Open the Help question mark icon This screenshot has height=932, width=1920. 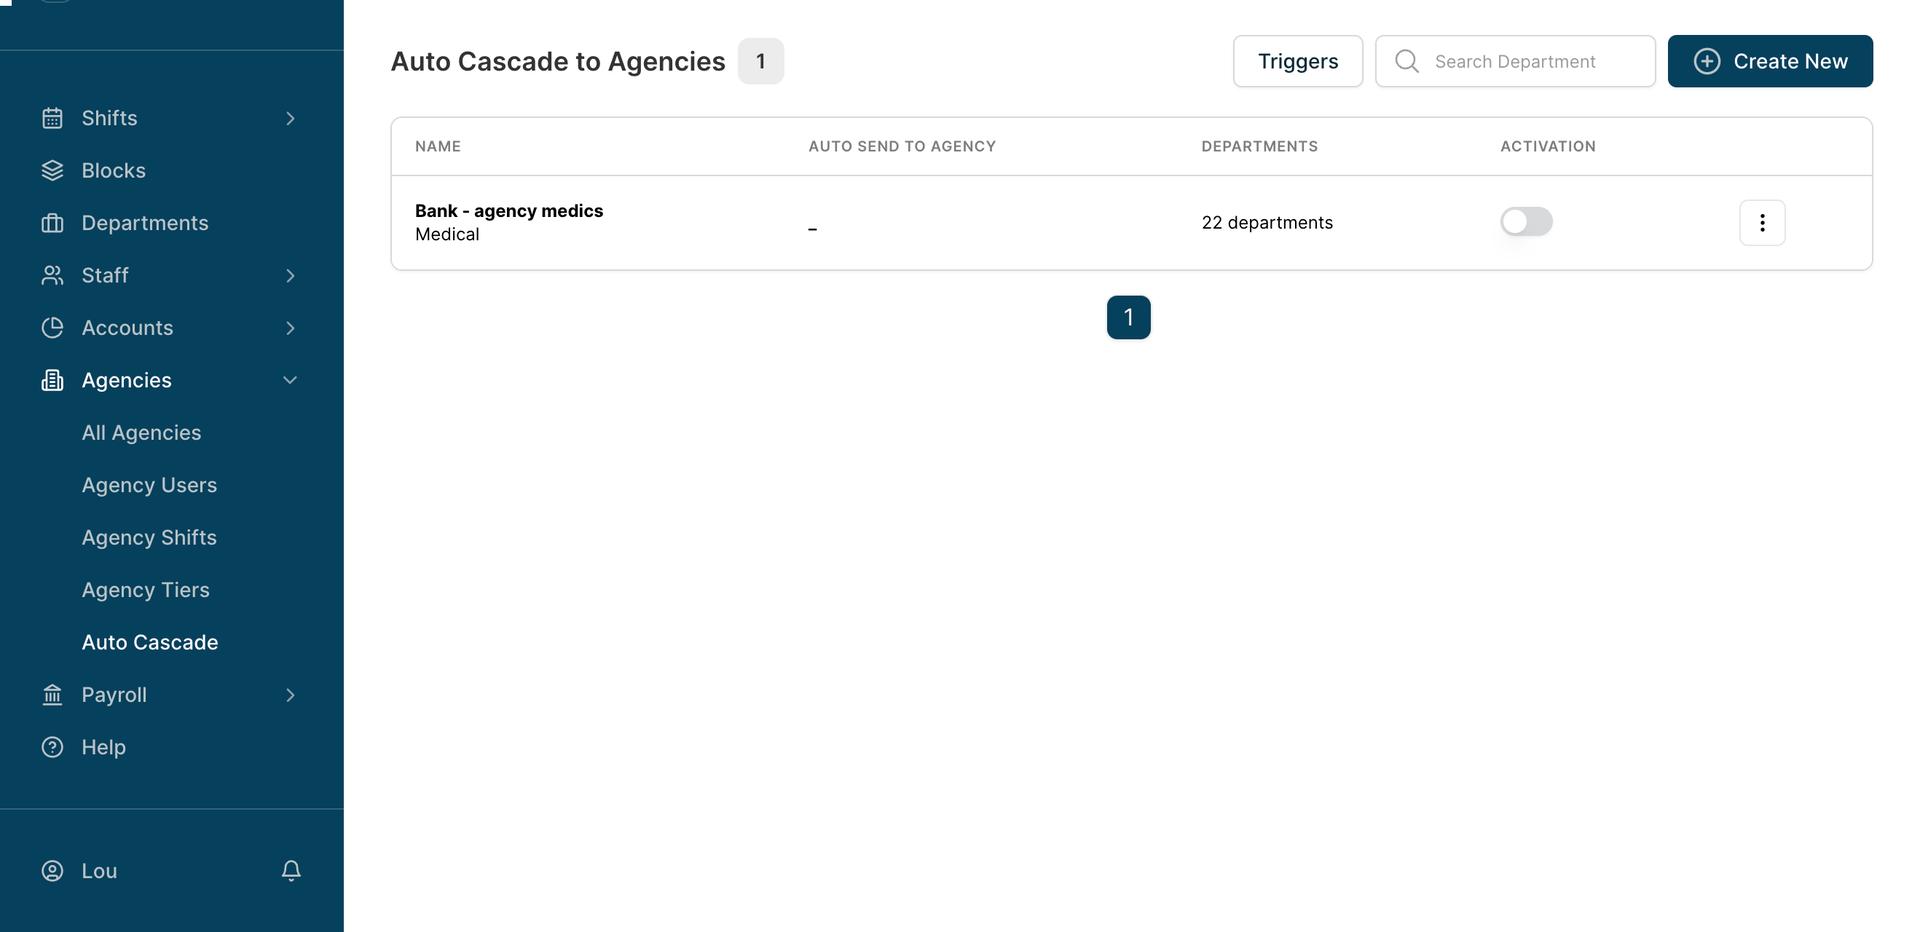point(53,746)
